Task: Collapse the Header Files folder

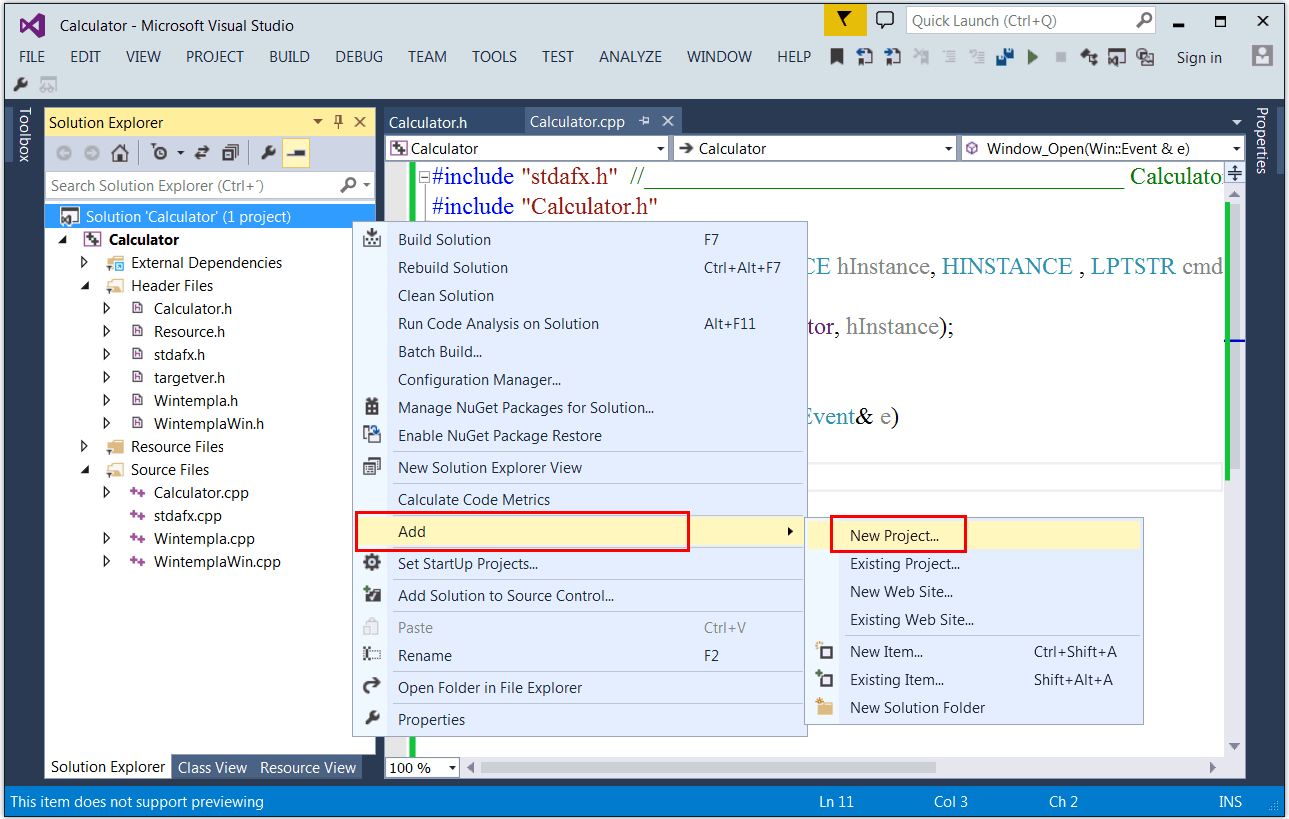Action: point(85,286)
